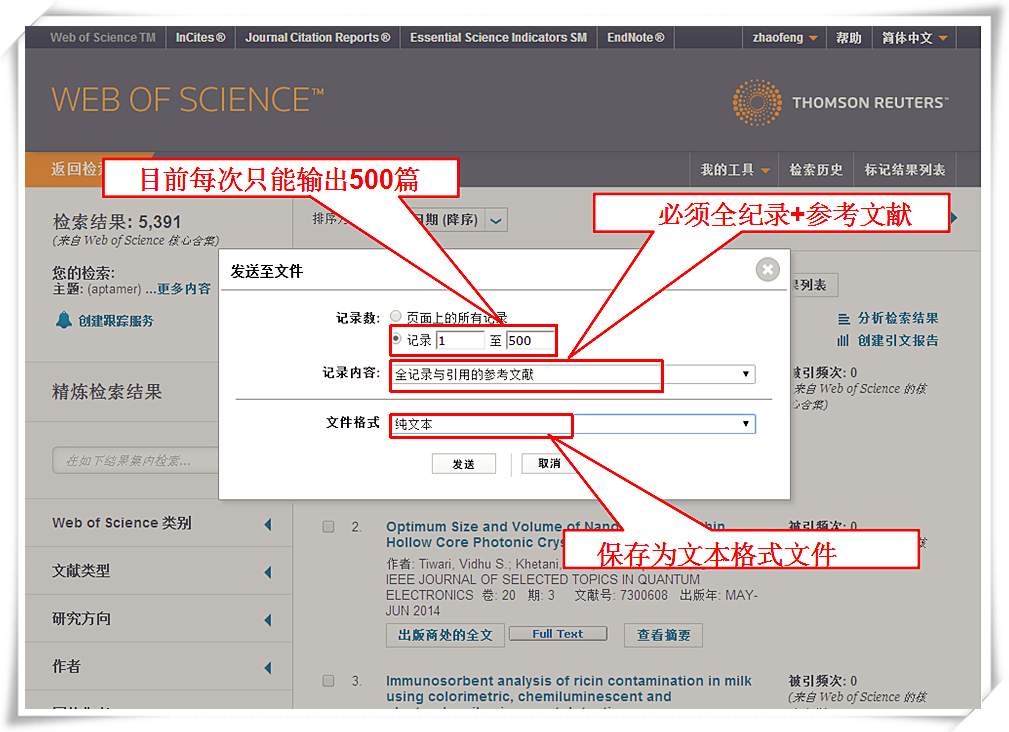Tick the checkbox for result 2
1009x732 pixels.
[328, 527]
